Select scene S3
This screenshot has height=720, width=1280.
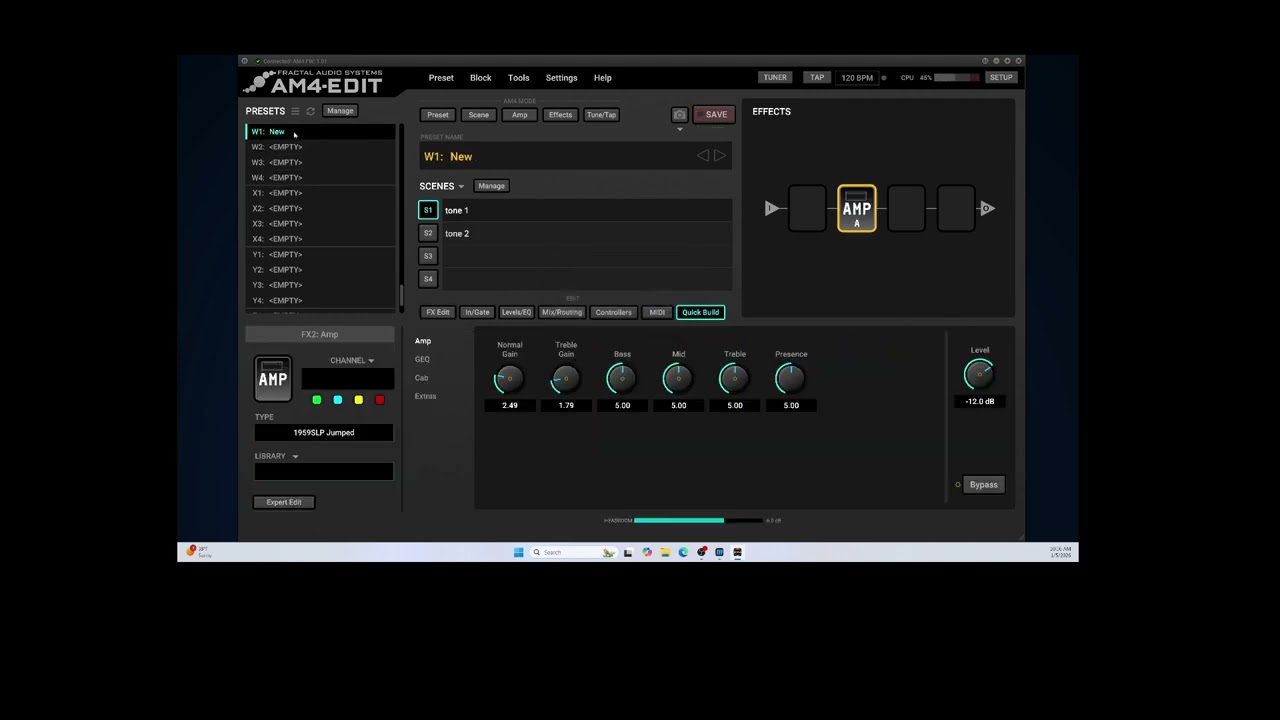pyautogui.click(x=428, y=256)
